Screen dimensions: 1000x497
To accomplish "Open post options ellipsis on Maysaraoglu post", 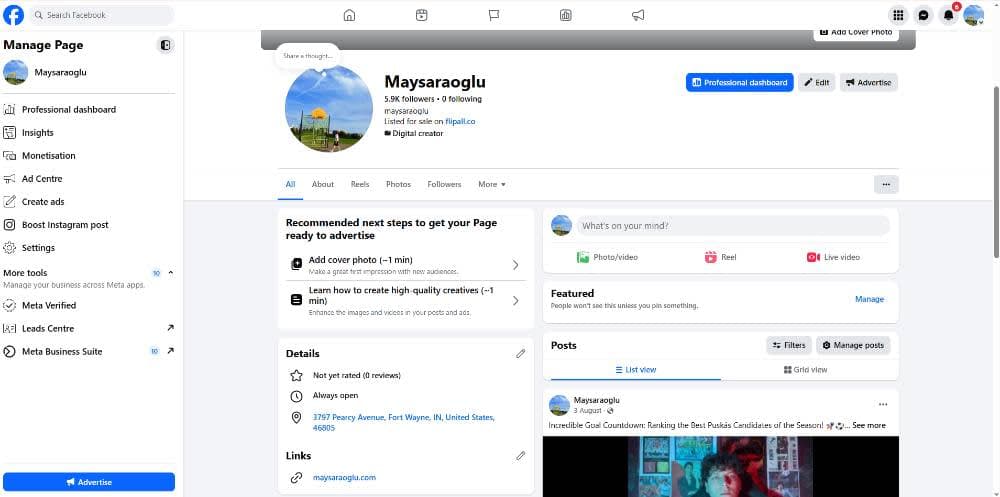I will pyautogui.click(x=883, y=404).
